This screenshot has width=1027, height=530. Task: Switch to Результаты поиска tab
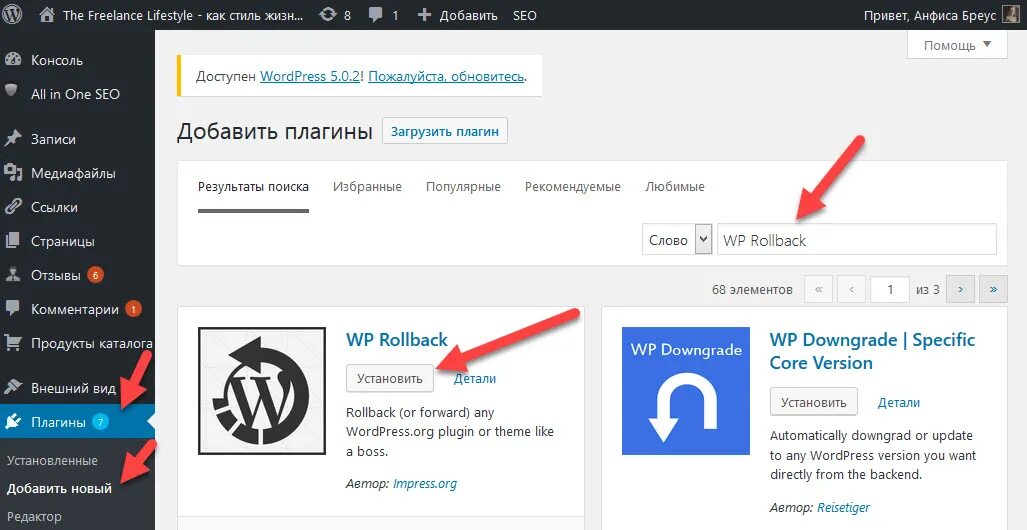(253, 187)
